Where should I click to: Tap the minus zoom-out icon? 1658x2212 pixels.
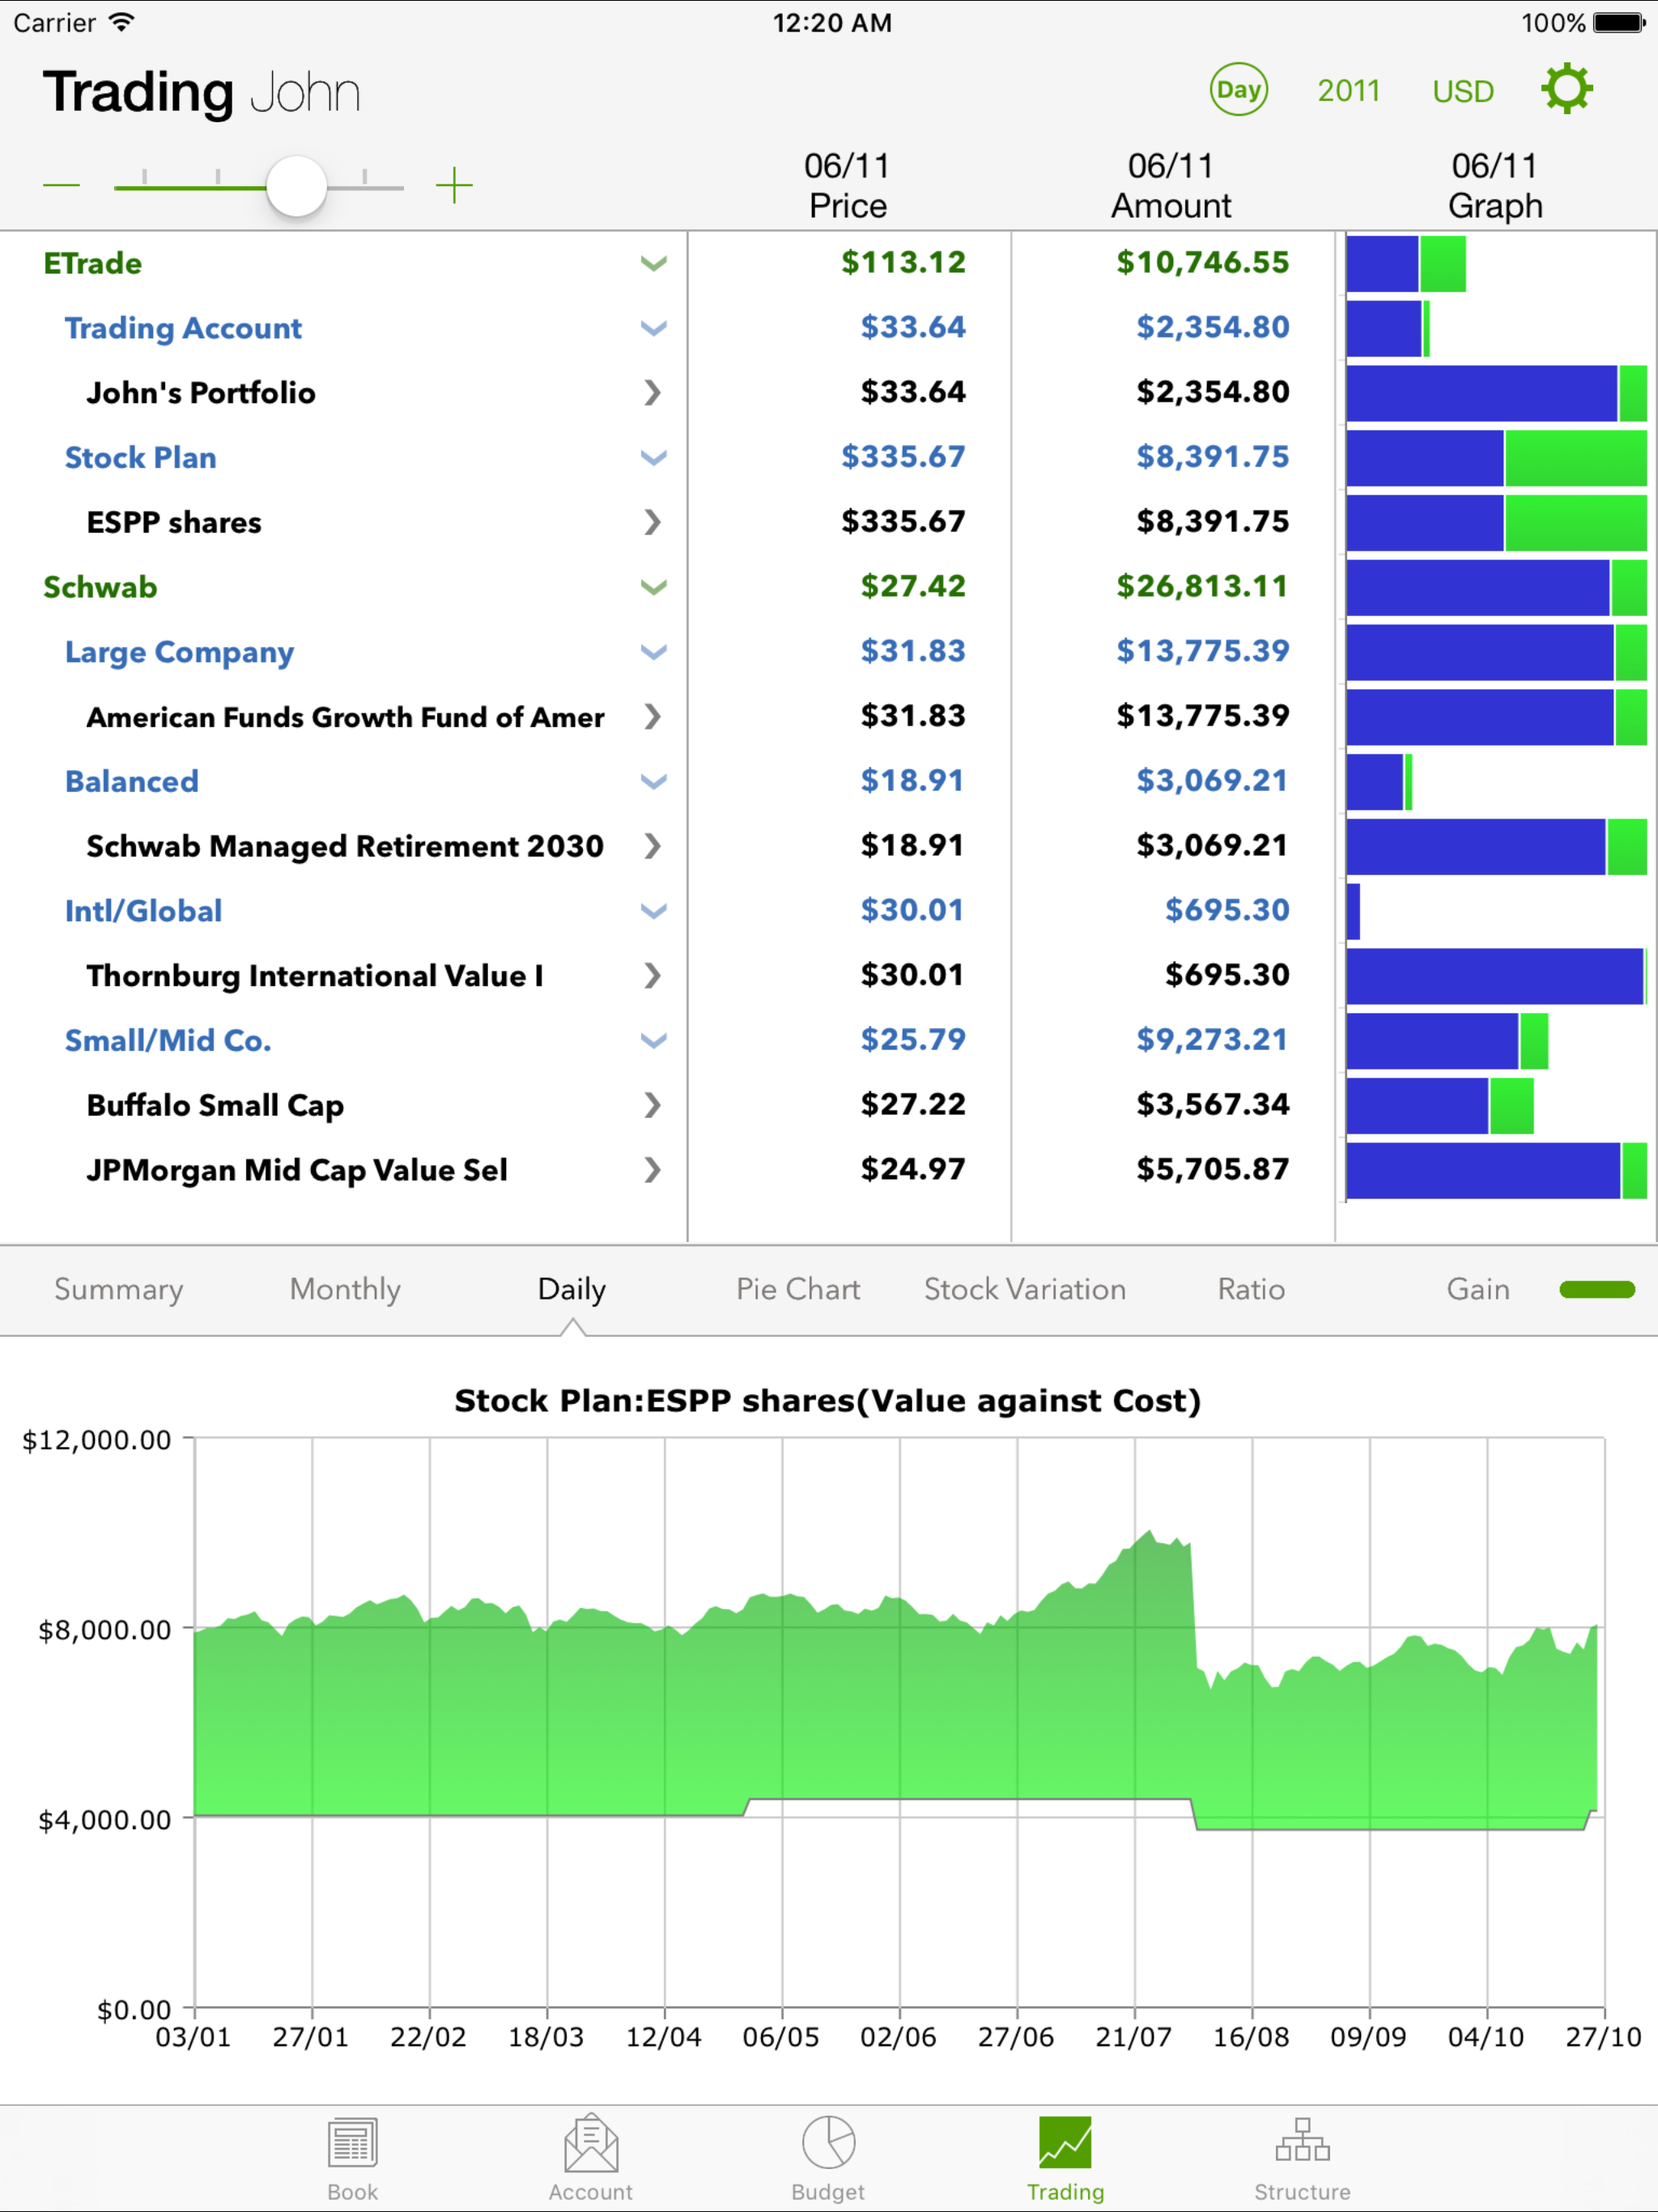pos(61,185)
